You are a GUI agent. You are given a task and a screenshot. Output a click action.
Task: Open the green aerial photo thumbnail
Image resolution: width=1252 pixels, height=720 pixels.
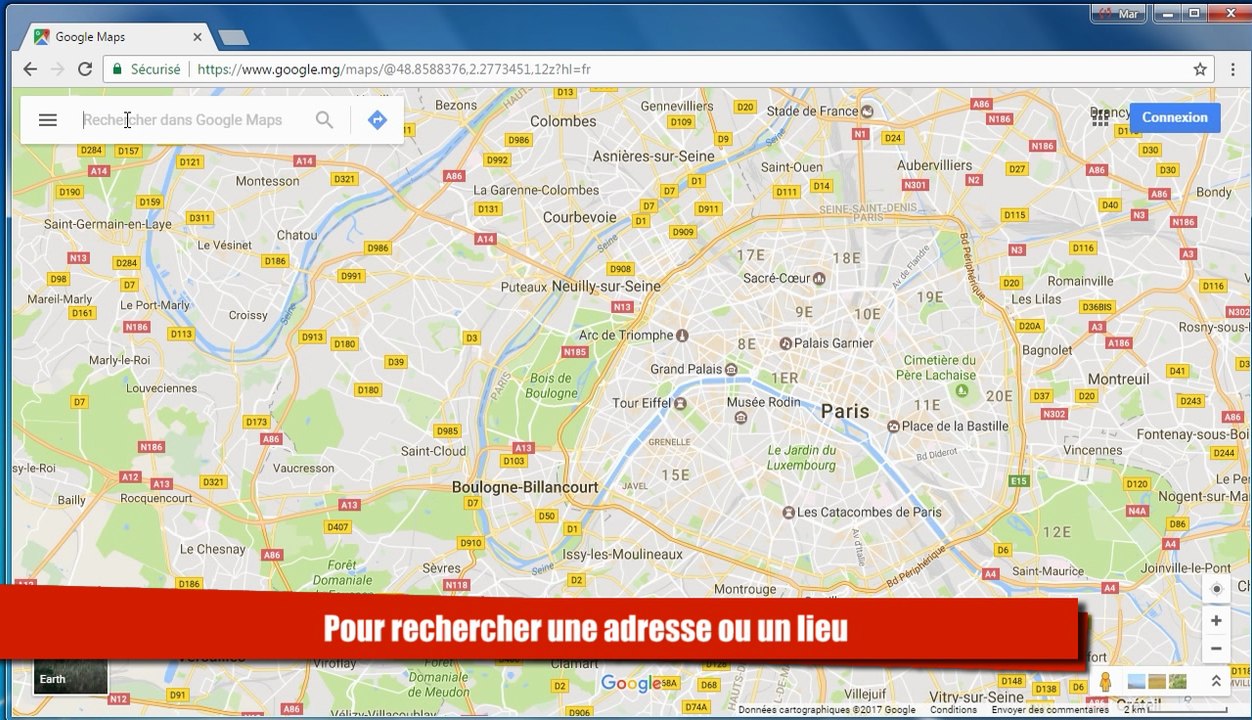pyautogui.click(x=1177, y=682)
